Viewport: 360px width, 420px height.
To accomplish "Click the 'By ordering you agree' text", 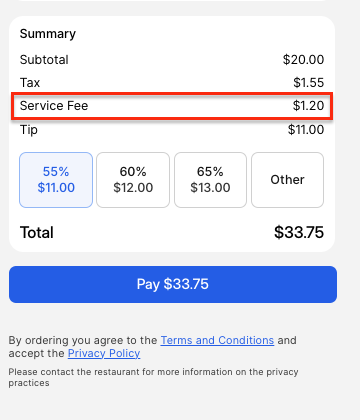I will [83, 340].
